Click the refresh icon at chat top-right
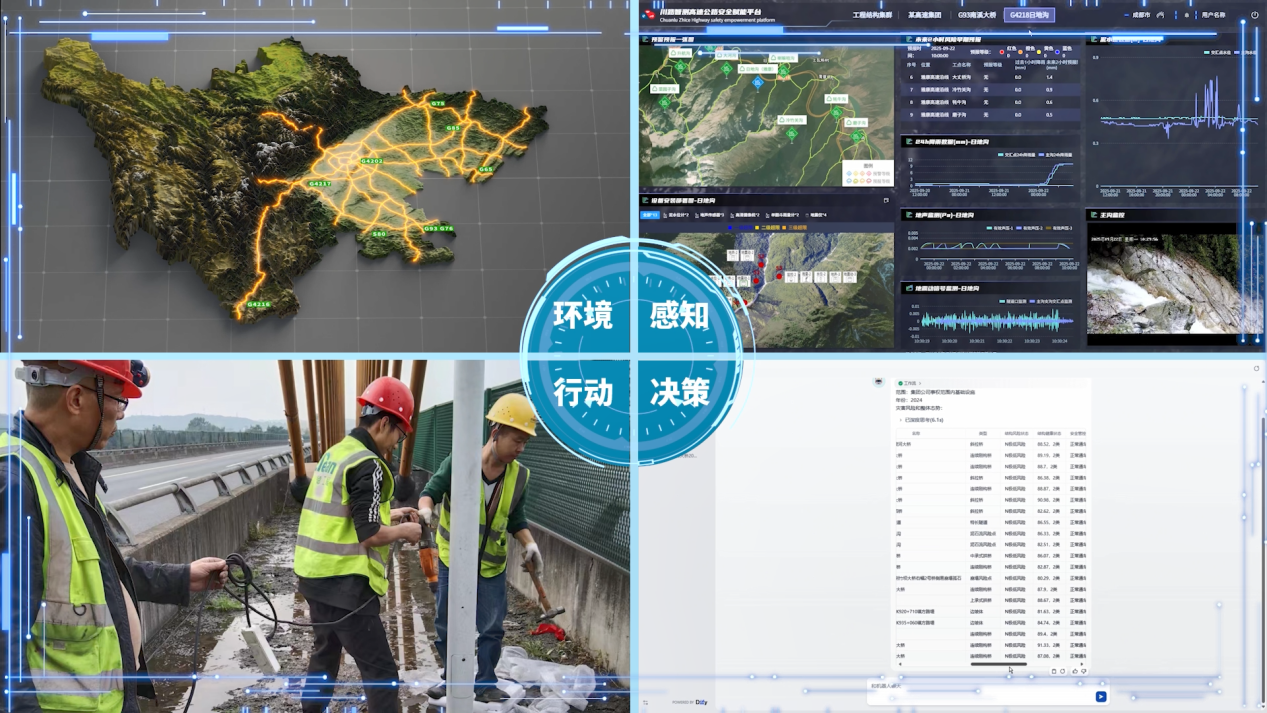 pyautogui.click(x=1257, y=369)
